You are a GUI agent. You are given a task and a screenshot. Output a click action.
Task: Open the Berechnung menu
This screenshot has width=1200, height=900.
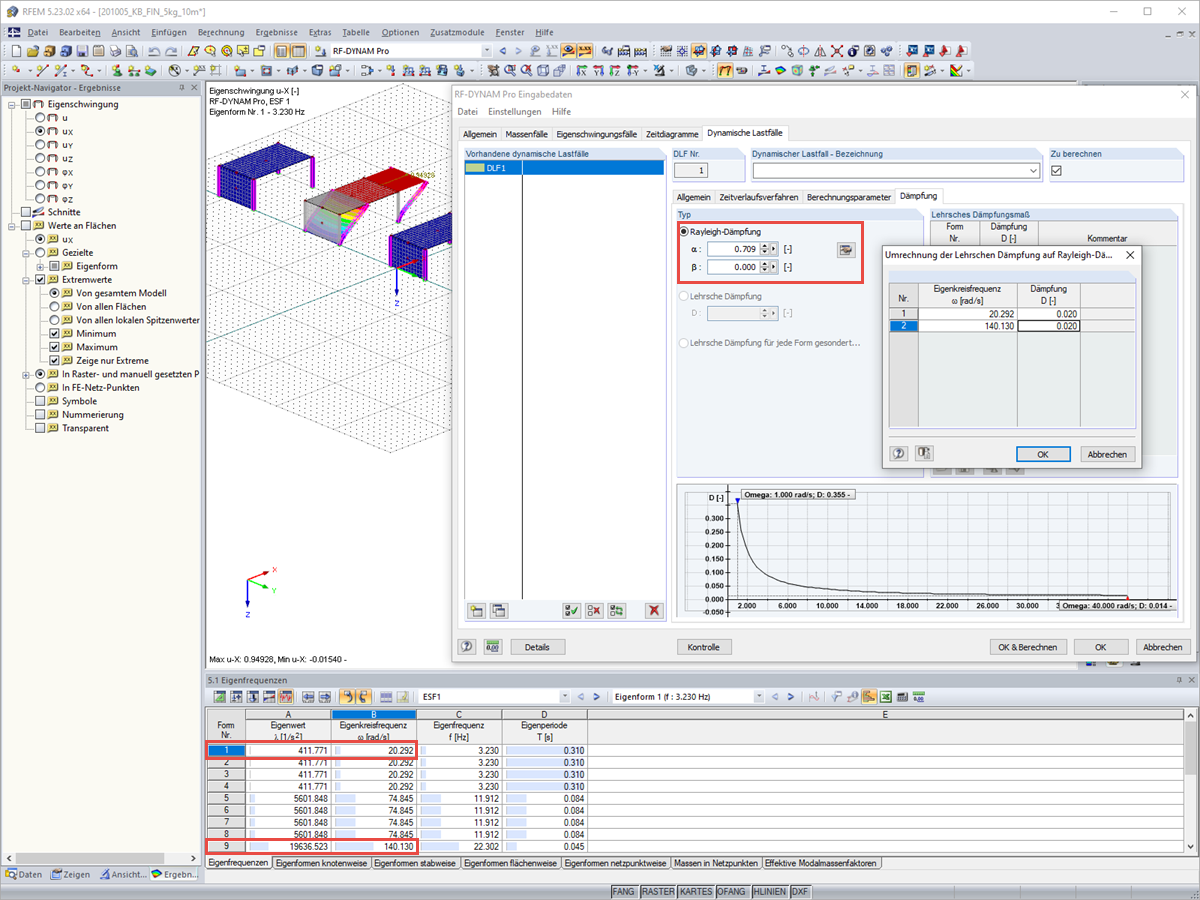click(x=220, y=32)
